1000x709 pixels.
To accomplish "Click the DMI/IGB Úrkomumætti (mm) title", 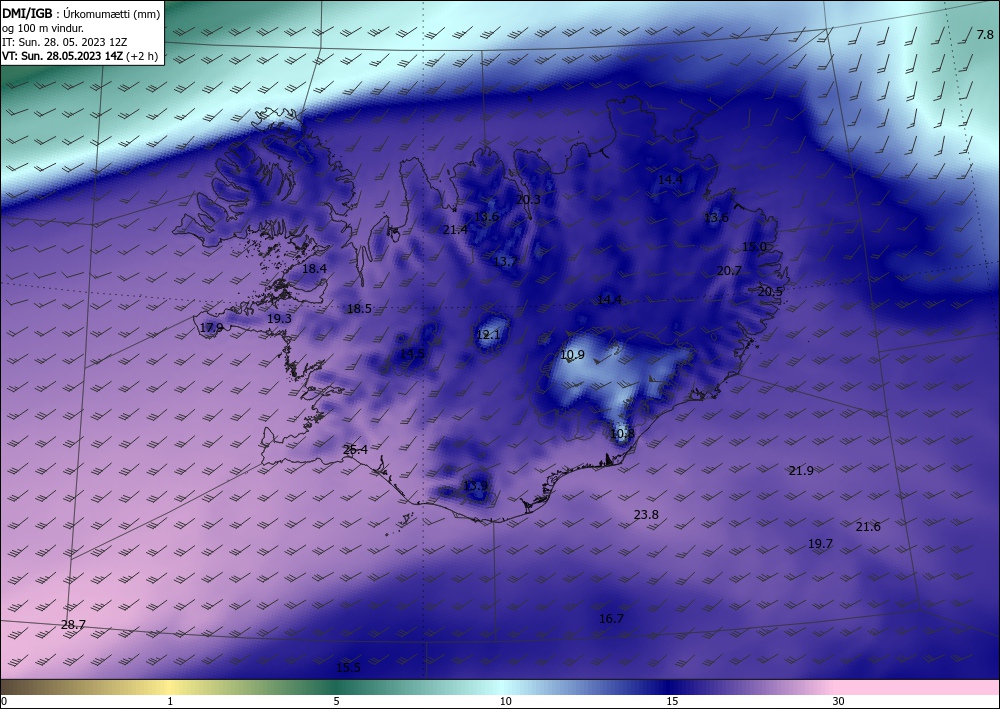I will click(x=80, y=13).
